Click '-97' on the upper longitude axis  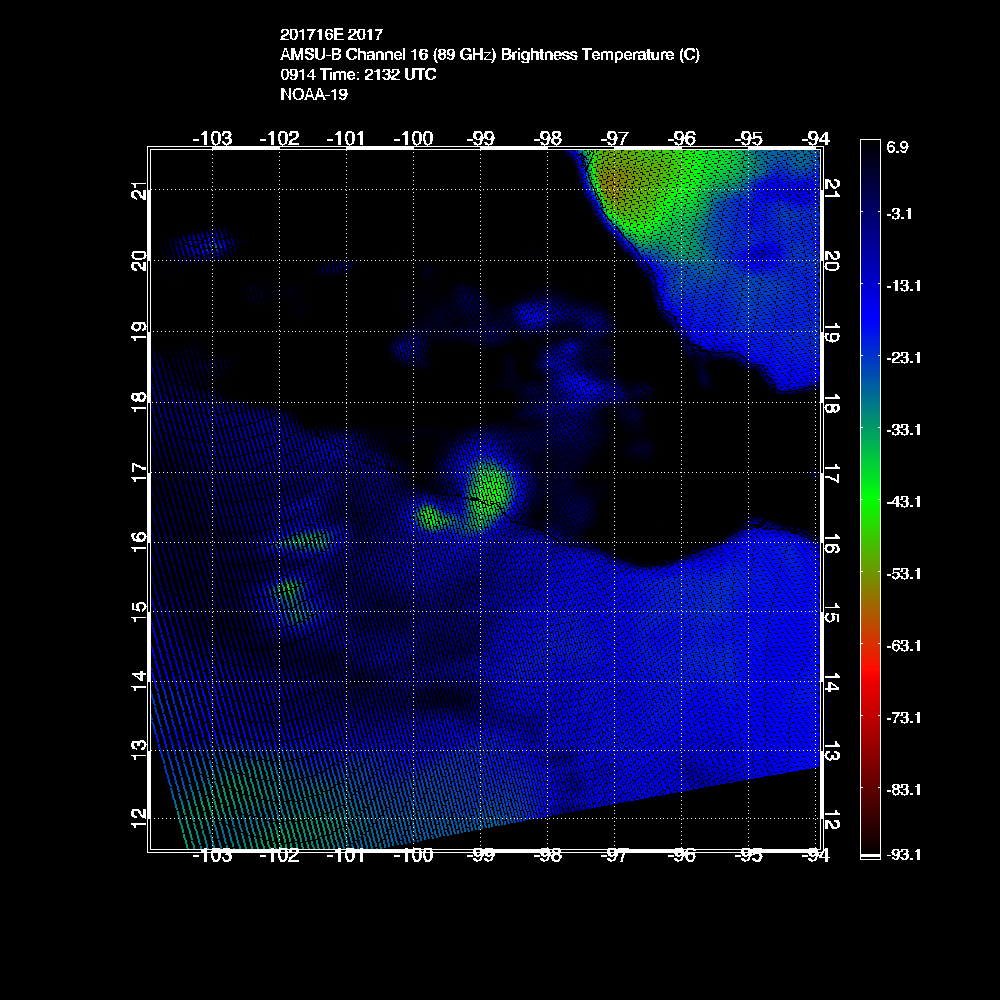tap(615, 138)
